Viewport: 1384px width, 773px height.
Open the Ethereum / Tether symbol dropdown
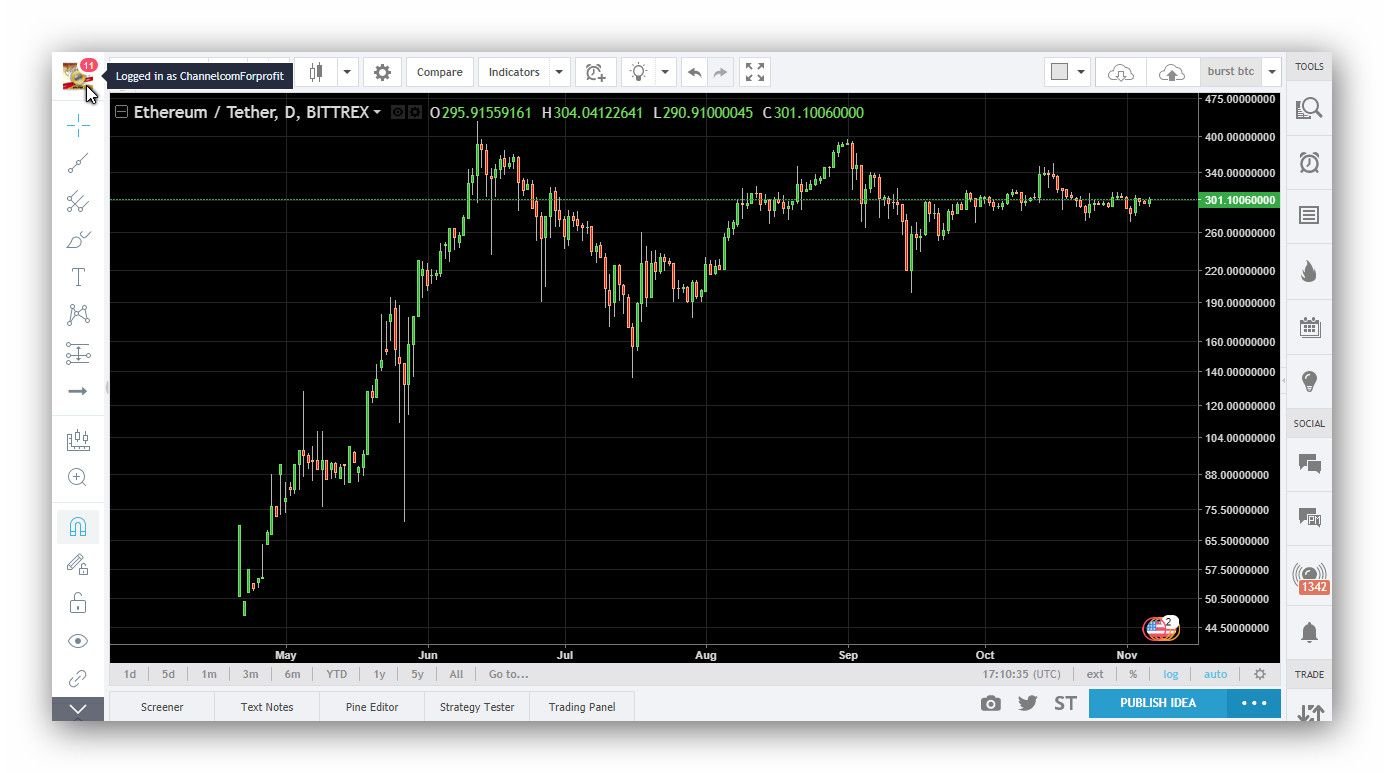377,113
